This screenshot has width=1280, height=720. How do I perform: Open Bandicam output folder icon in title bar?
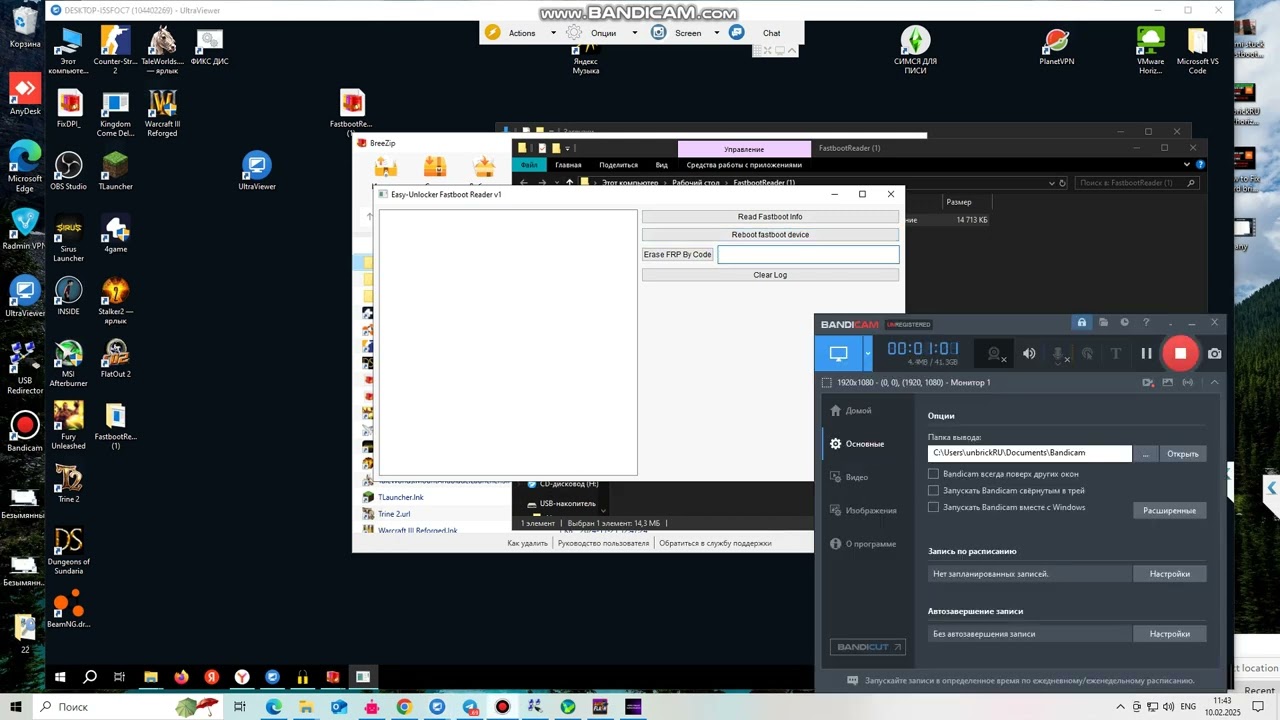pyautogui.click(x=1103, y=323)
